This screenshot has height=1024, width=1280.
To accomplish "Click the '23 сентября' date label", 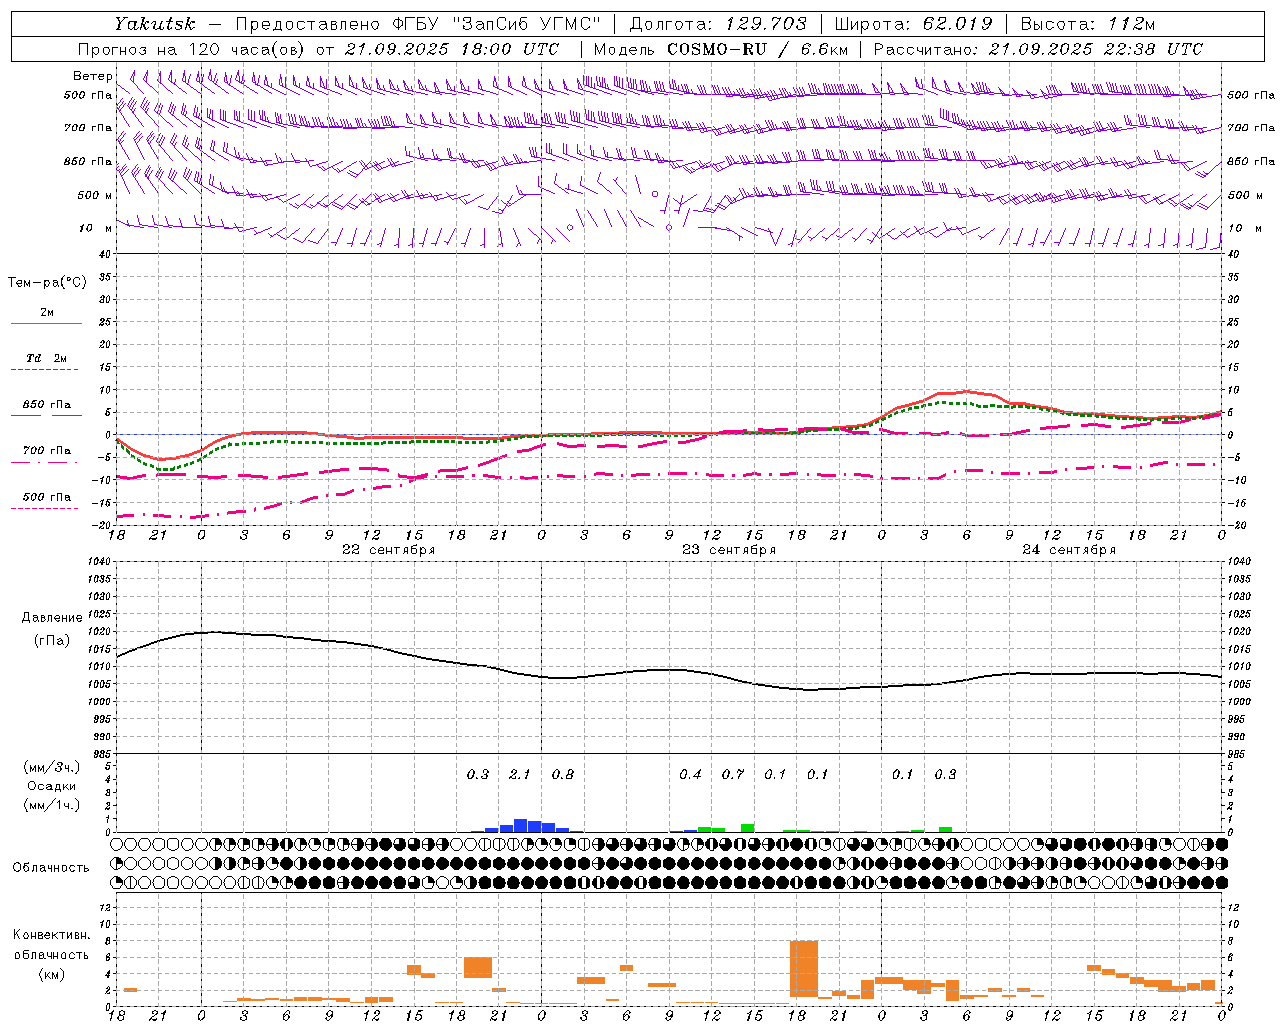I will (x=729, y=550).
